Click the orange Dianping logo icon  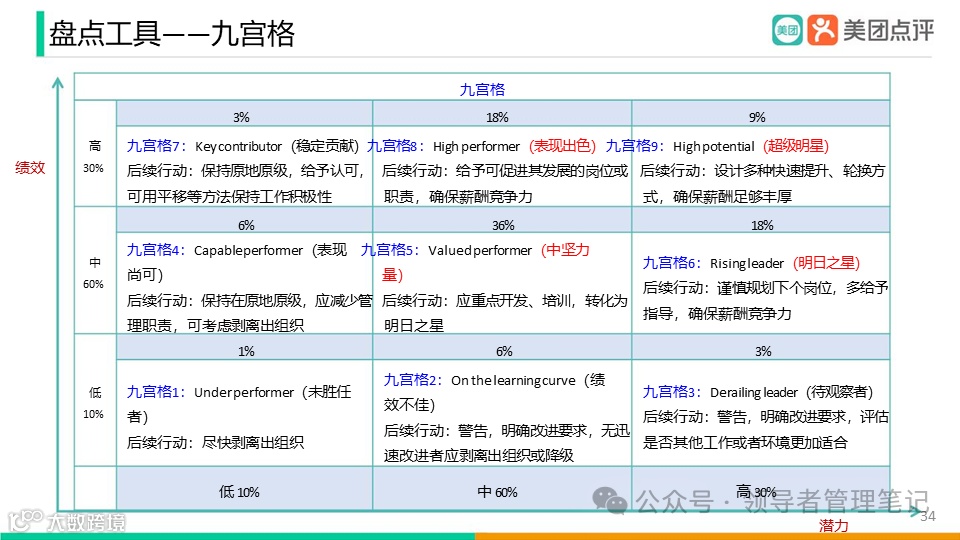[x=822, y=30]
